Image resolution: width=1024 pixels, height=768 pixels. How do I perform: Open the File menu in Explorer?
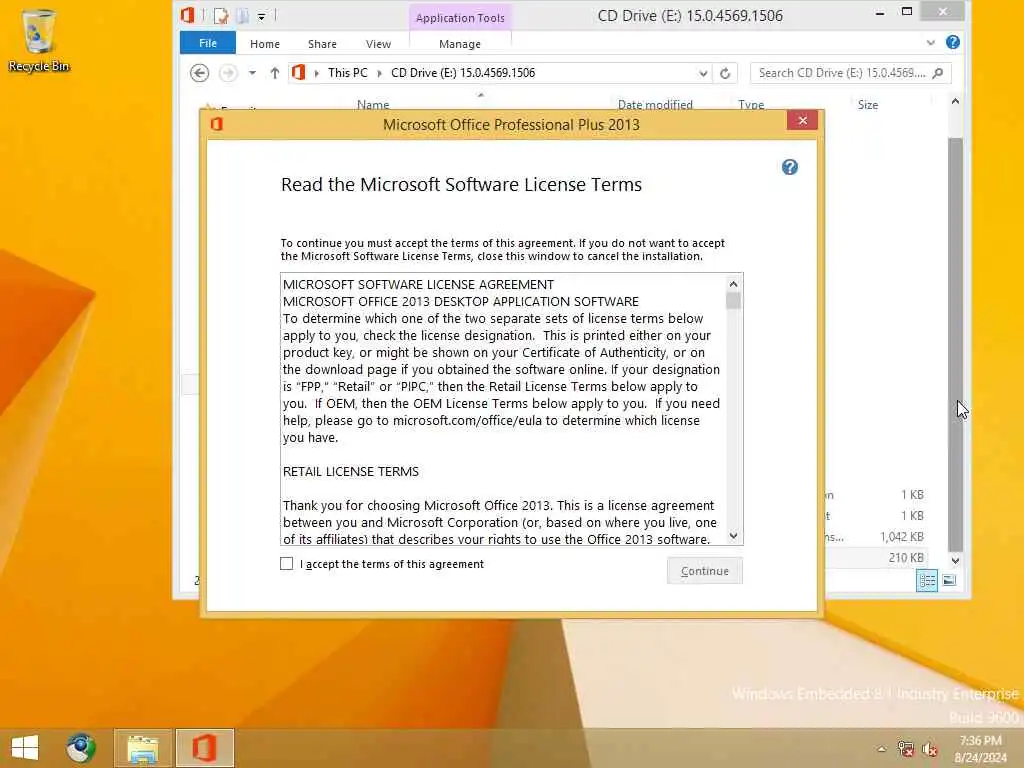pyautogui.click(x=208, y=43)
